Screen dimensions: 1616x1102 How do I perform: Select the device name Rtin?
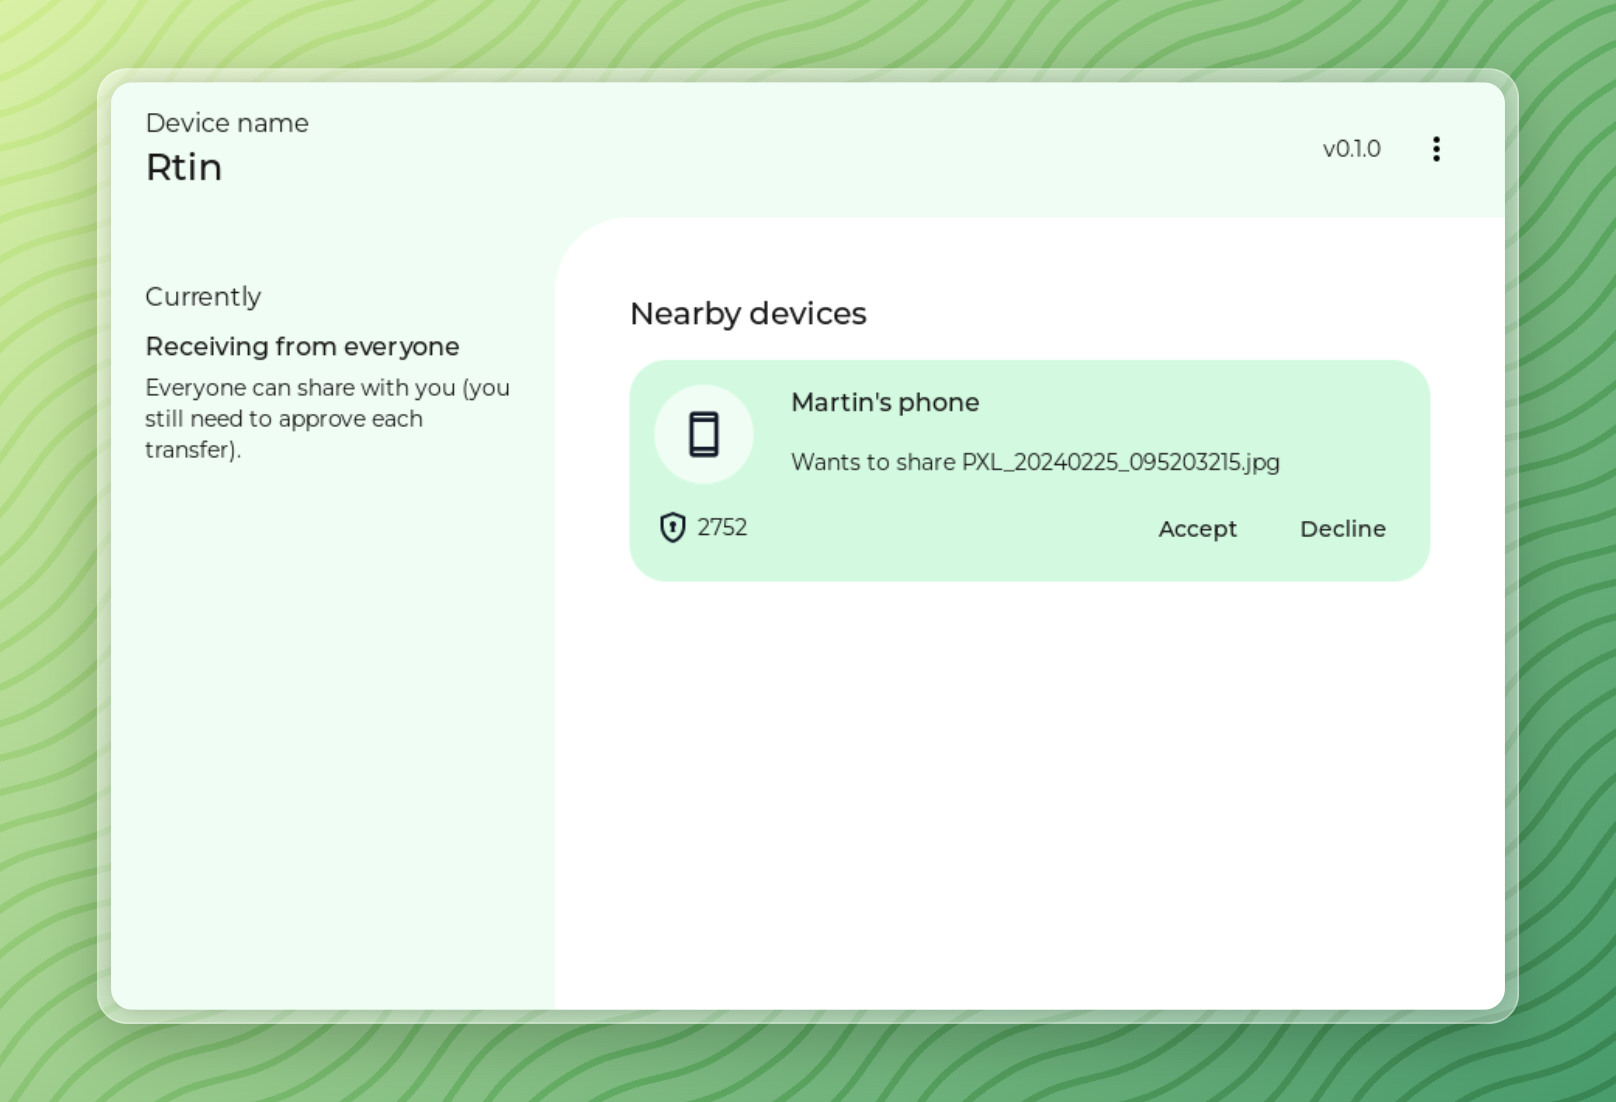coord(184,167)
